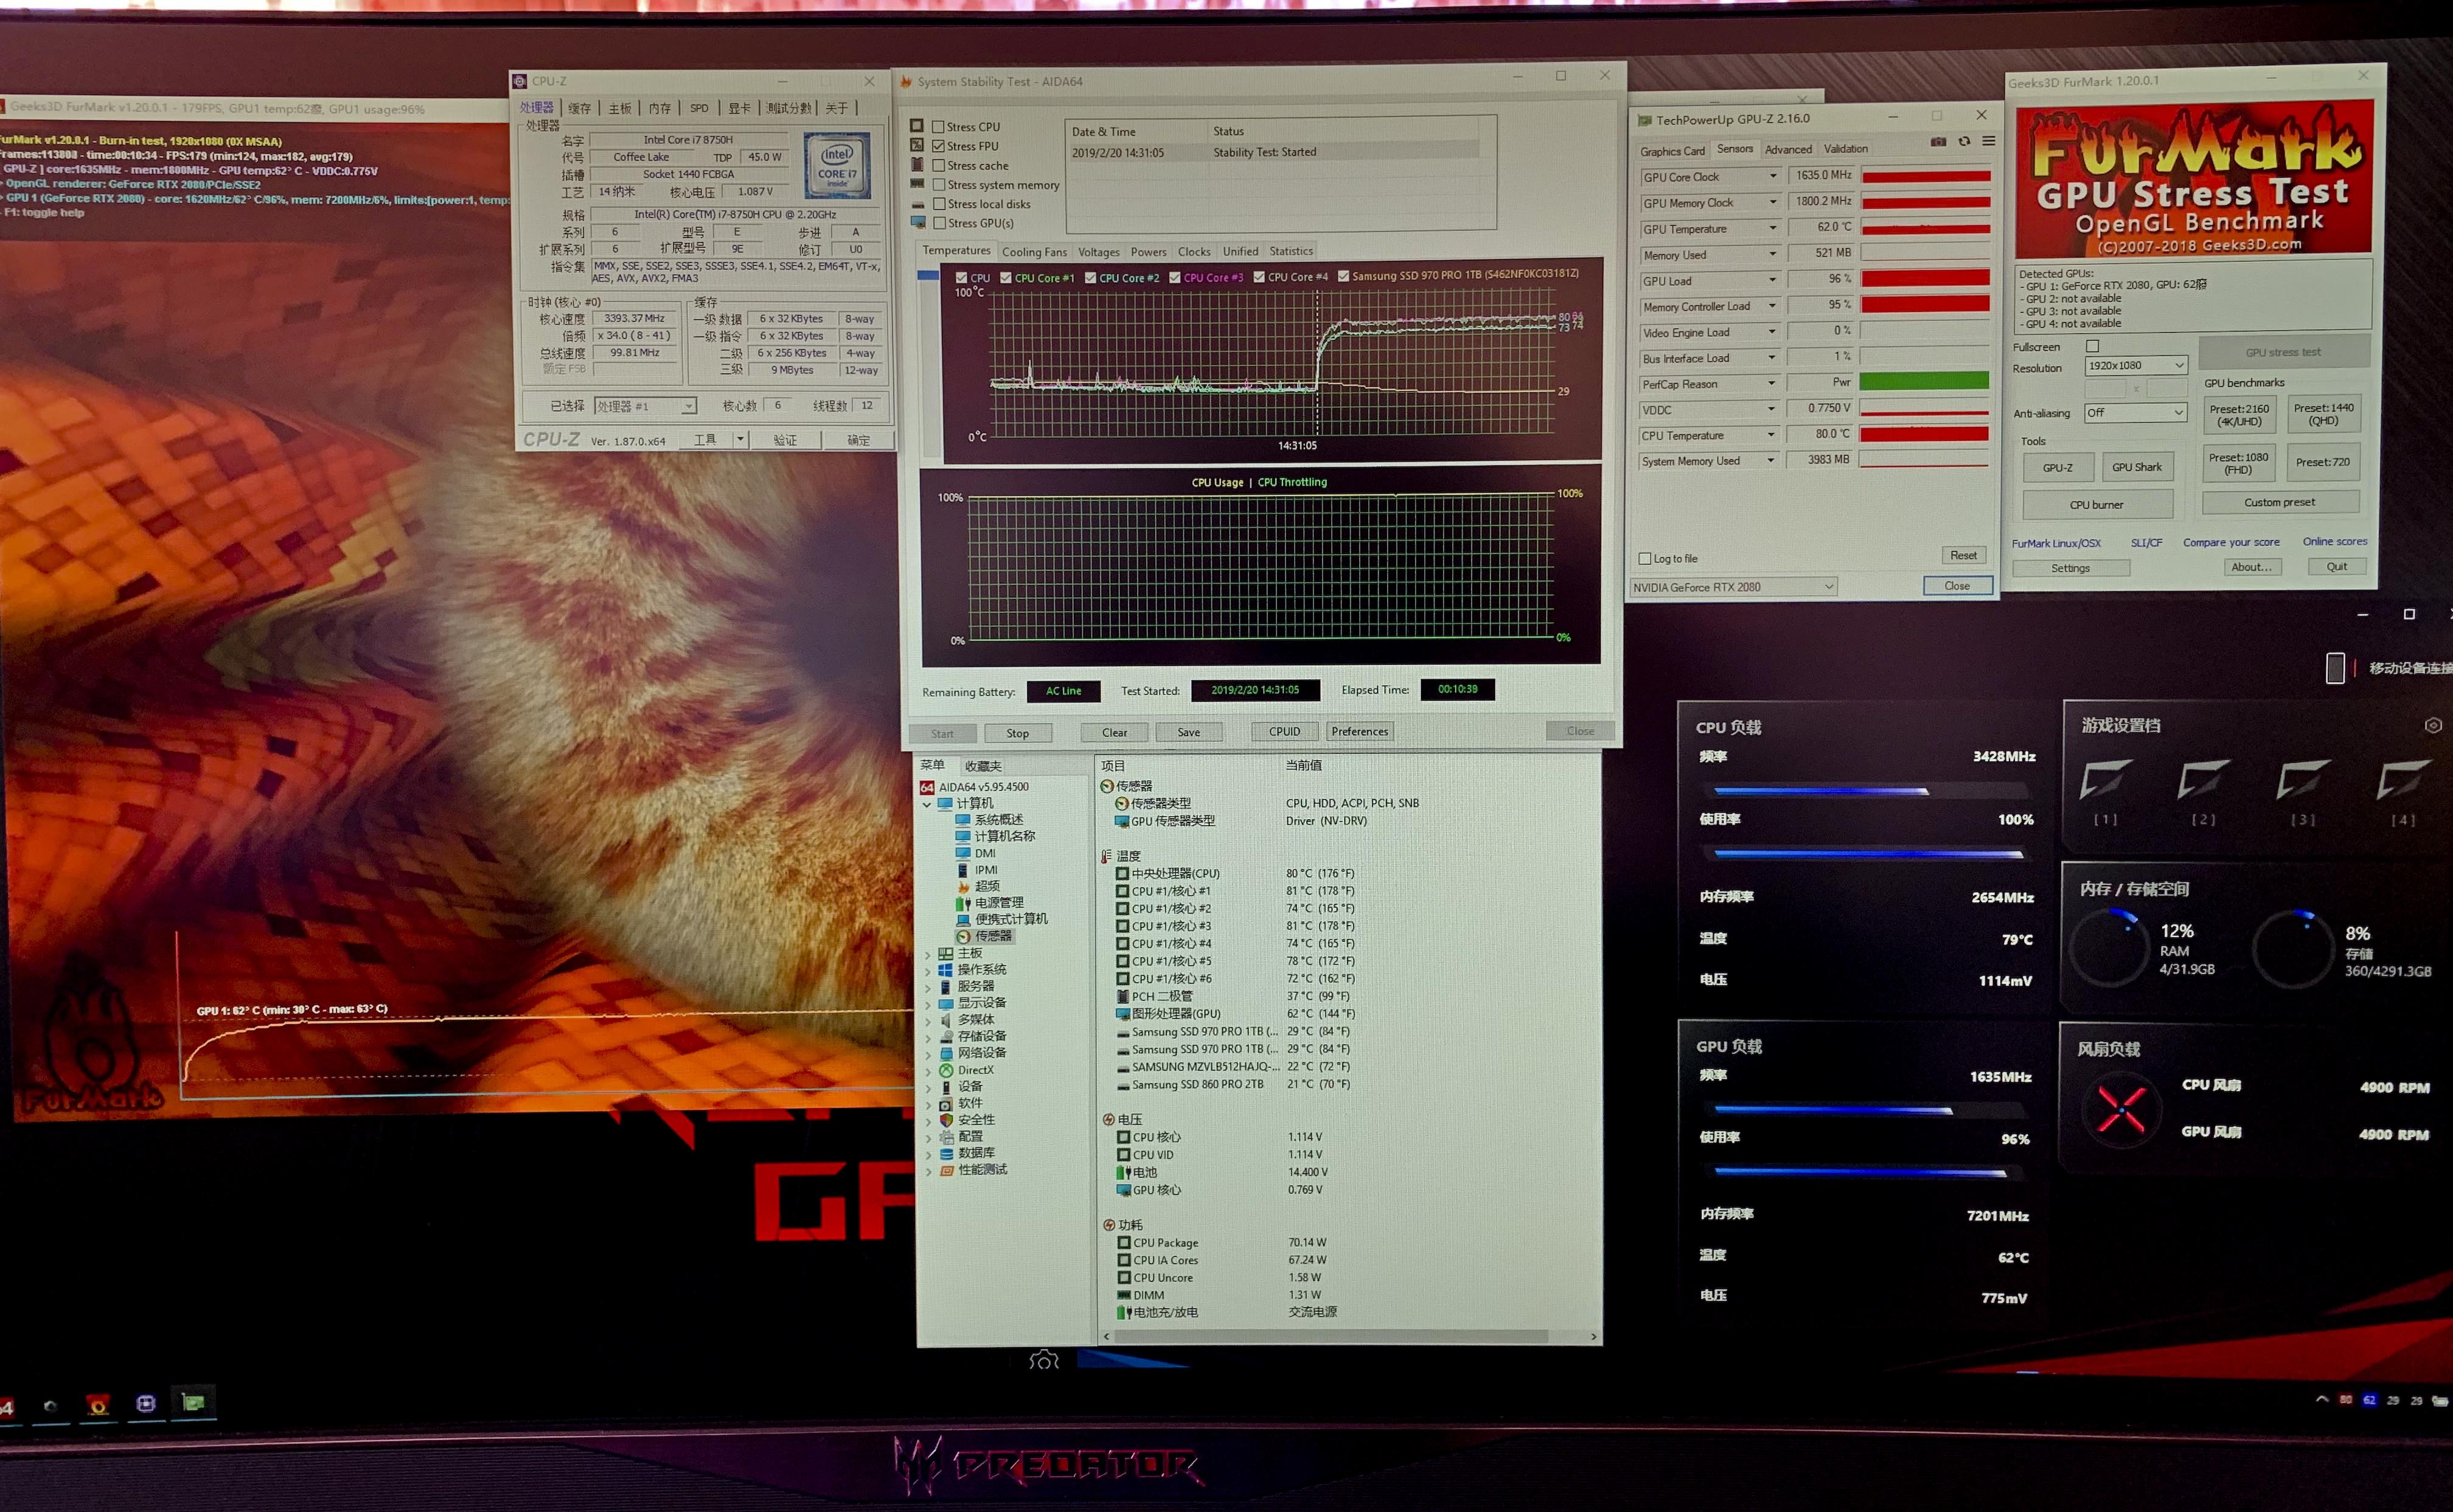Open the GPU-Z hamburger menu icon
This screenshot has height=1512, width=2453.
click(1989, 141)
